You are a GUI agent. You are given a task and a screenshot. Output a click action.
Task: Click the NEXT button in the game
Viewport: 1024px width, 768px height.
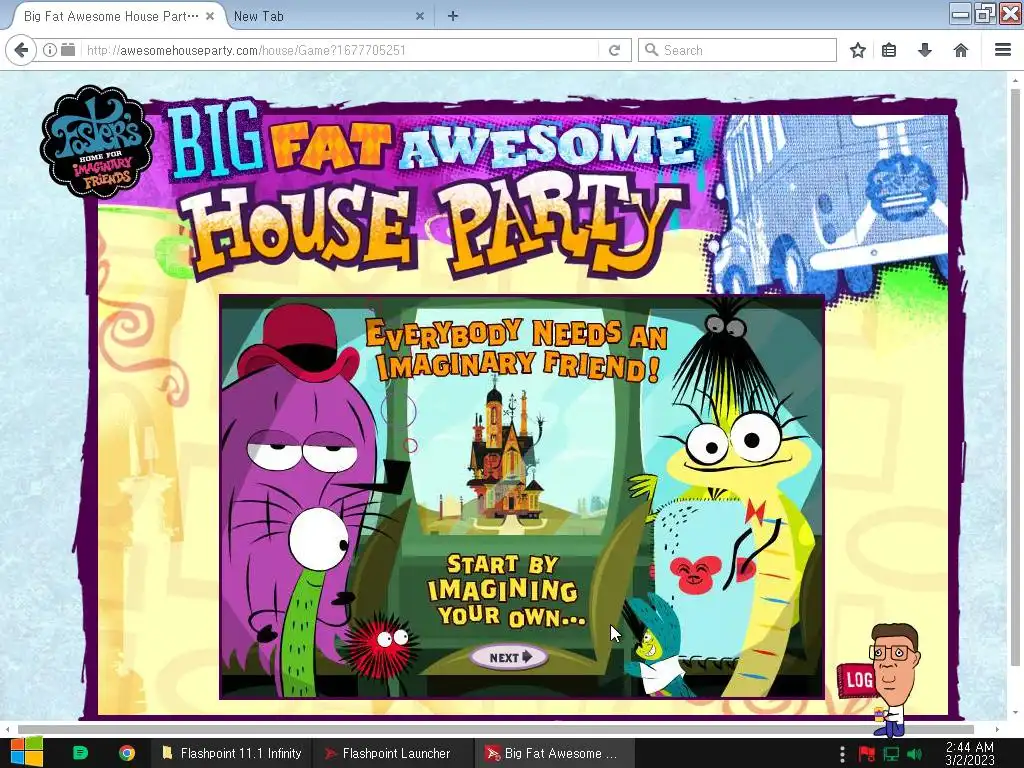click(x=509, y=657)
